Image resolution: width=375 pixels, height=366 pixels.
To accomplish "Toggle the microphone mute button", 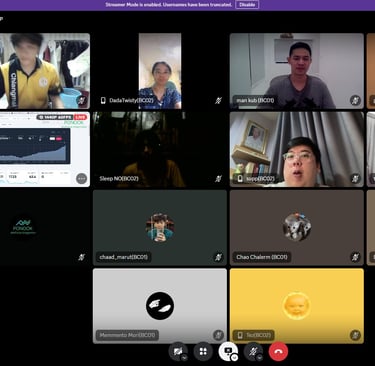I will [x=253, y=351].
